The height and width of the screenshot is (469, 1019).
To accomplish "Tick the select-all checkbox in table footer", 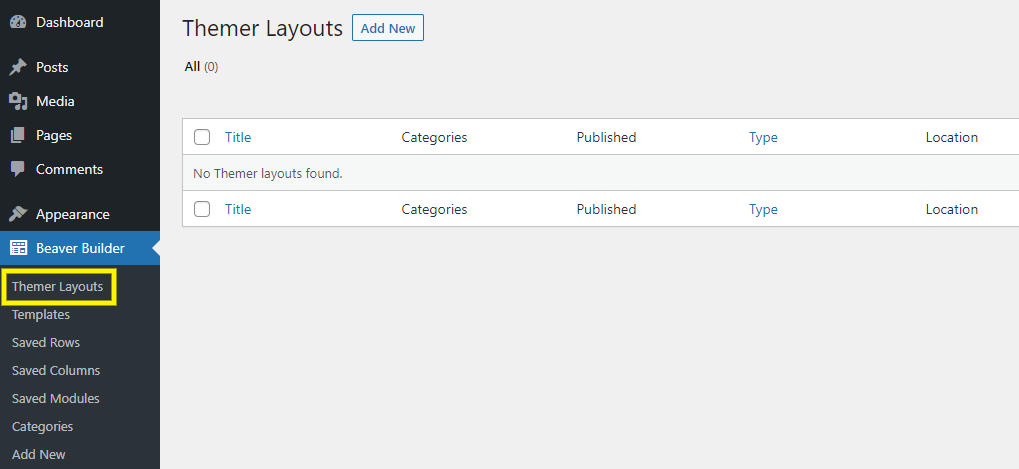I will click(202, 209).
